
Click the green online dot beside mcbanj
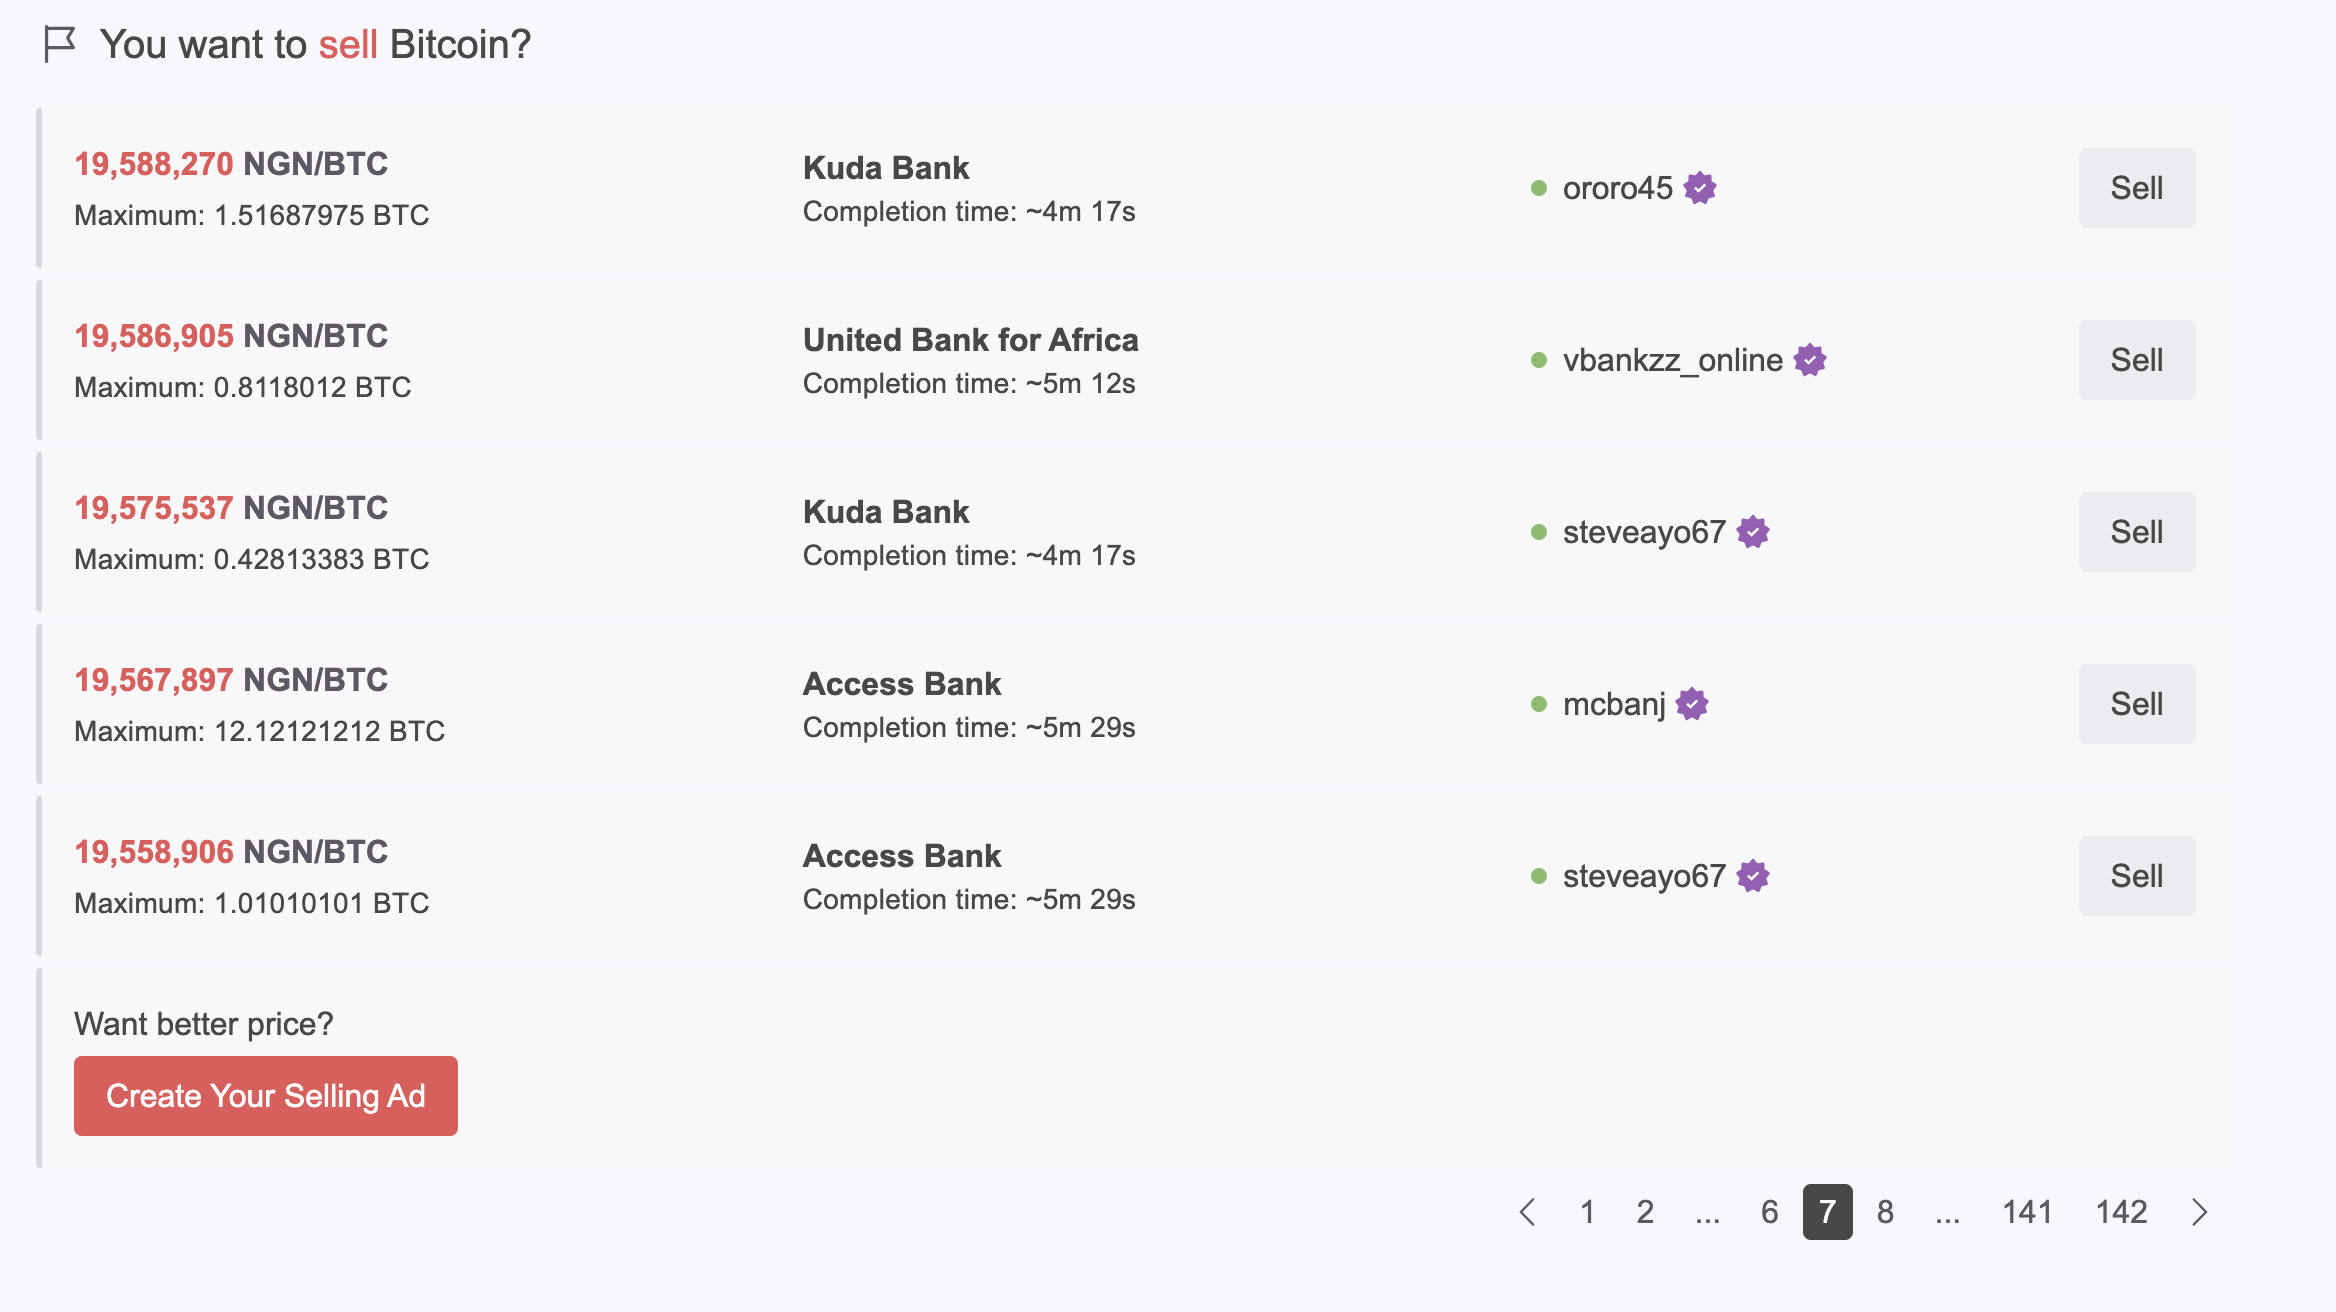[1539, 704]
